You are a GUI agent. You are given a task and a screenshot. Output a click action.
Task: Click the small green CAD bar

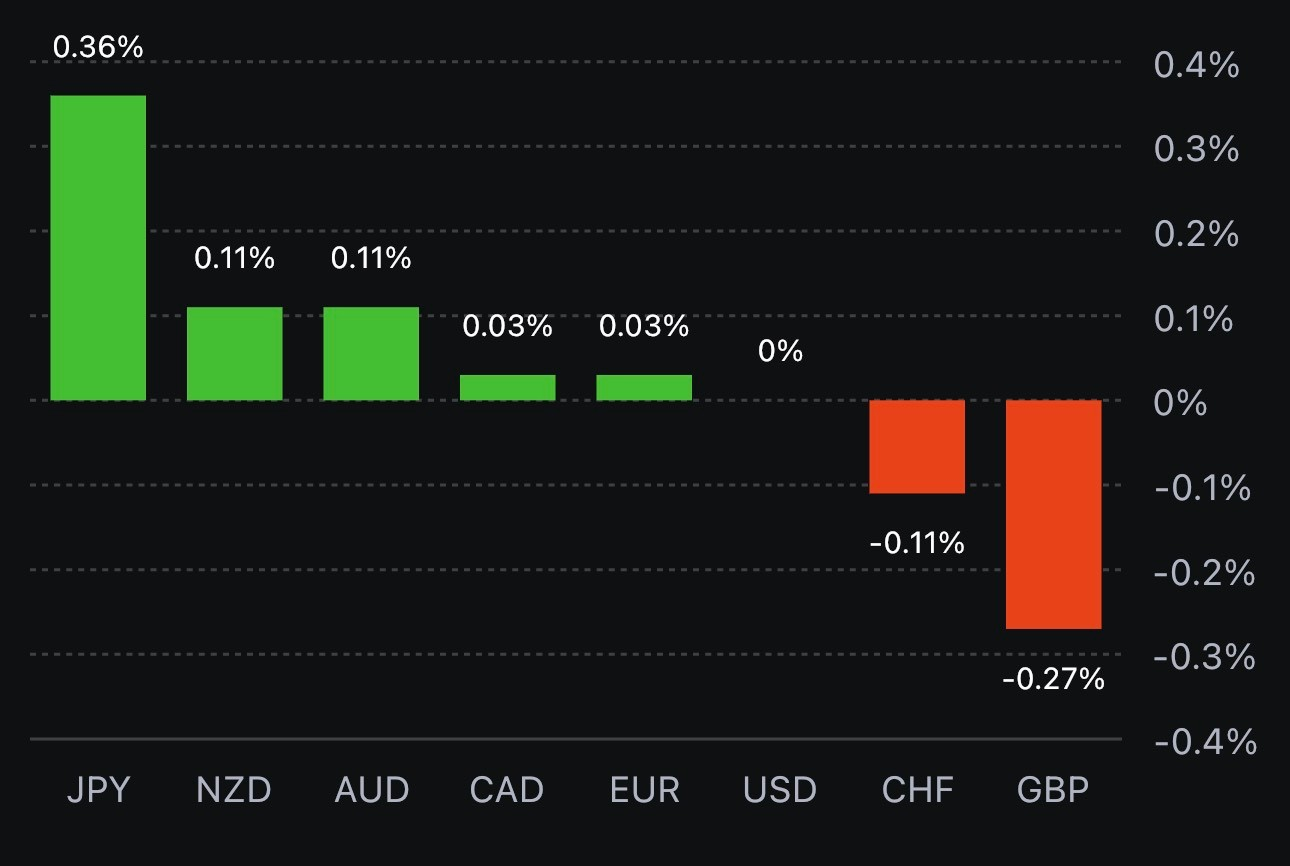click(507, 388)
